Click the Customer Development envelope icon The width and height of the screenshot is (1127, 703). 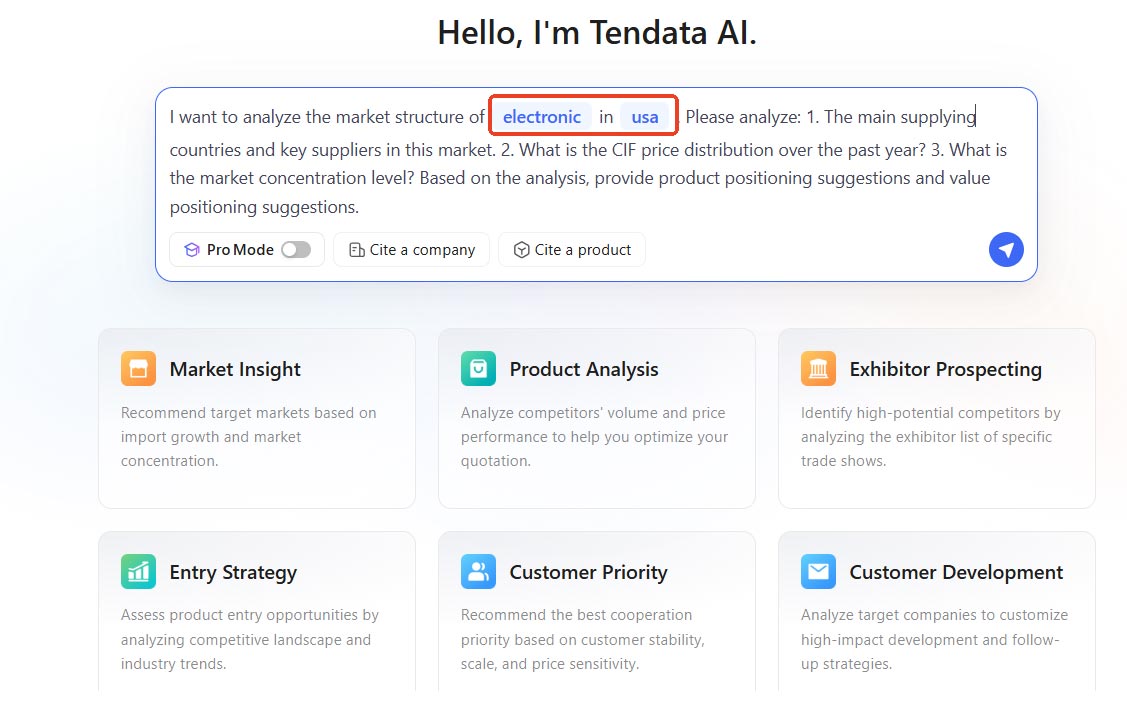coord(819,571)
